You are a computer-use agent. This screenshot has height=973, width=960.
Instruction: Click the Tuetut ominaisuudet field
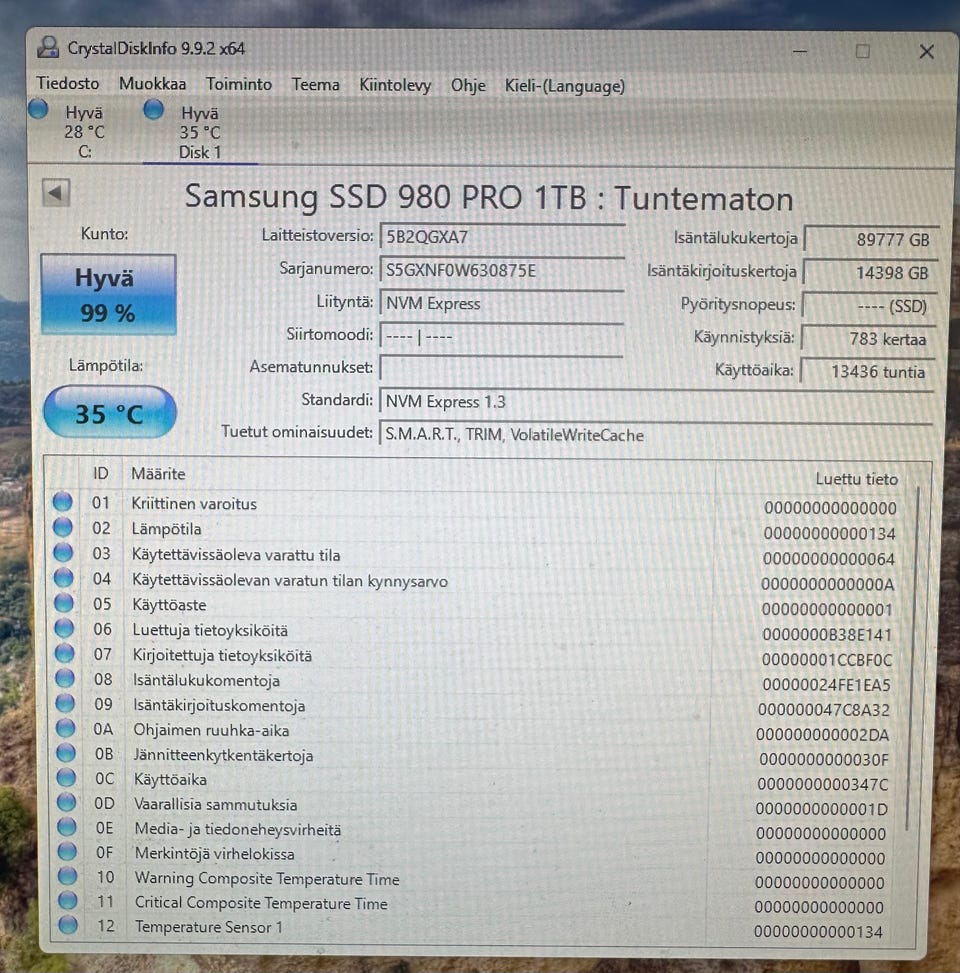point(656,434)
